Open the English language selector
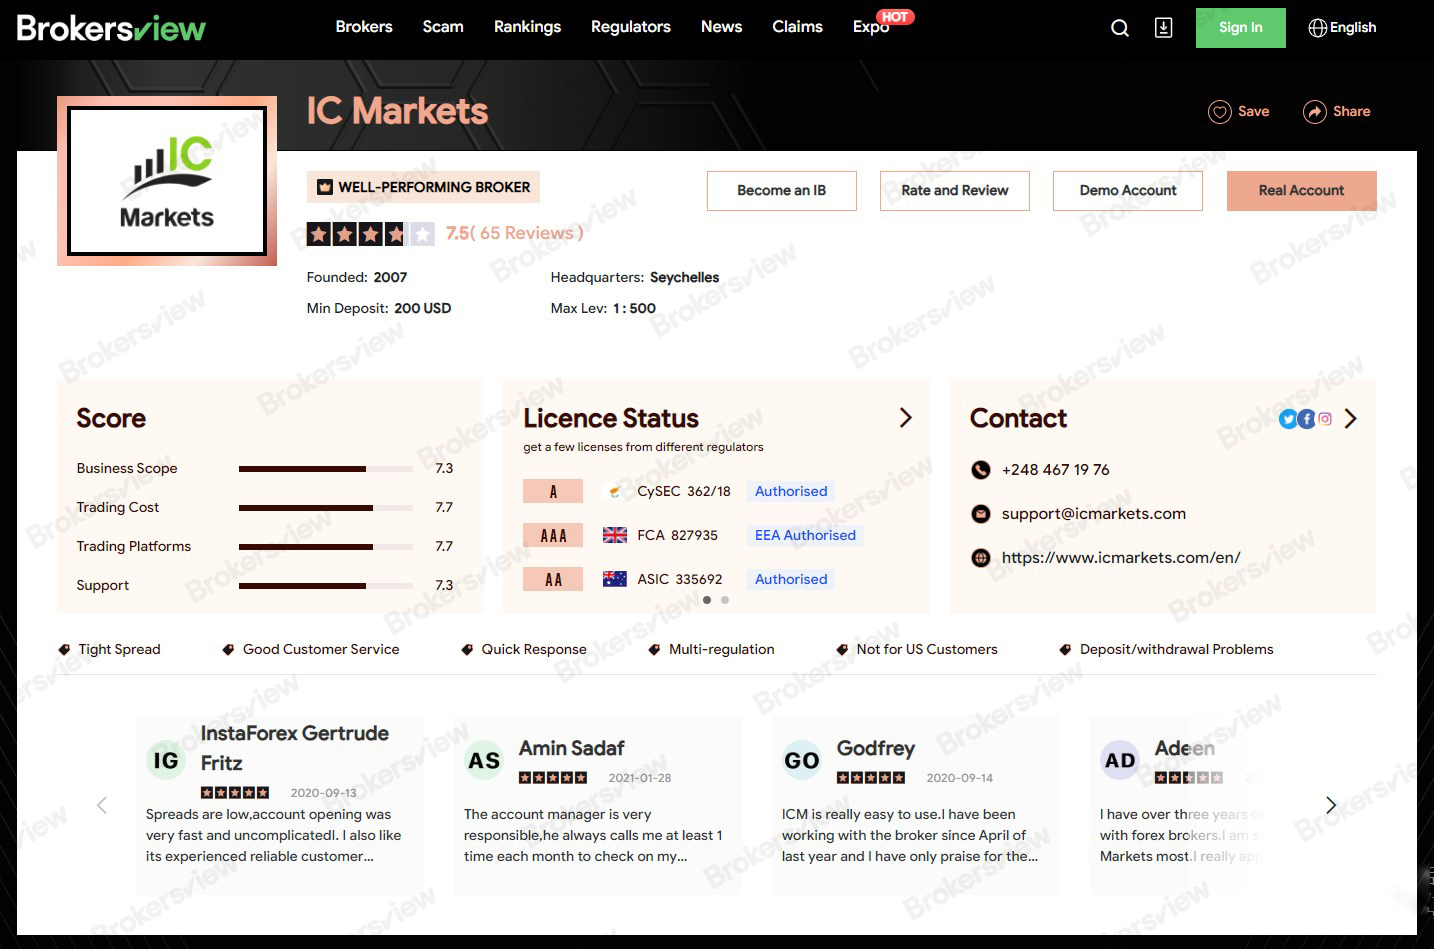This screenshot has width=1434, height=949. 1342,27
